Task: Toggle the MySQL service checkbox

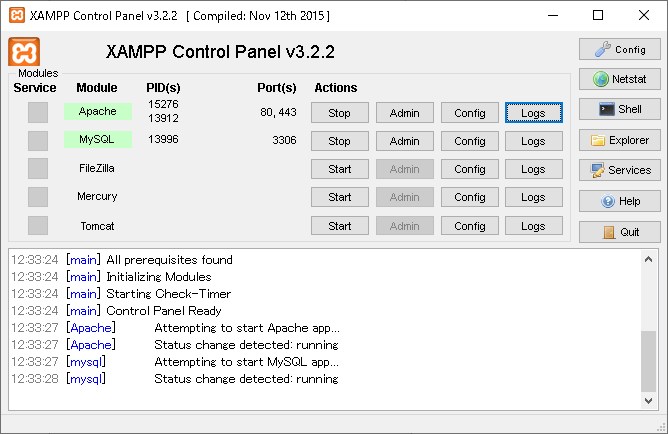Action: (x=38, y=141)
